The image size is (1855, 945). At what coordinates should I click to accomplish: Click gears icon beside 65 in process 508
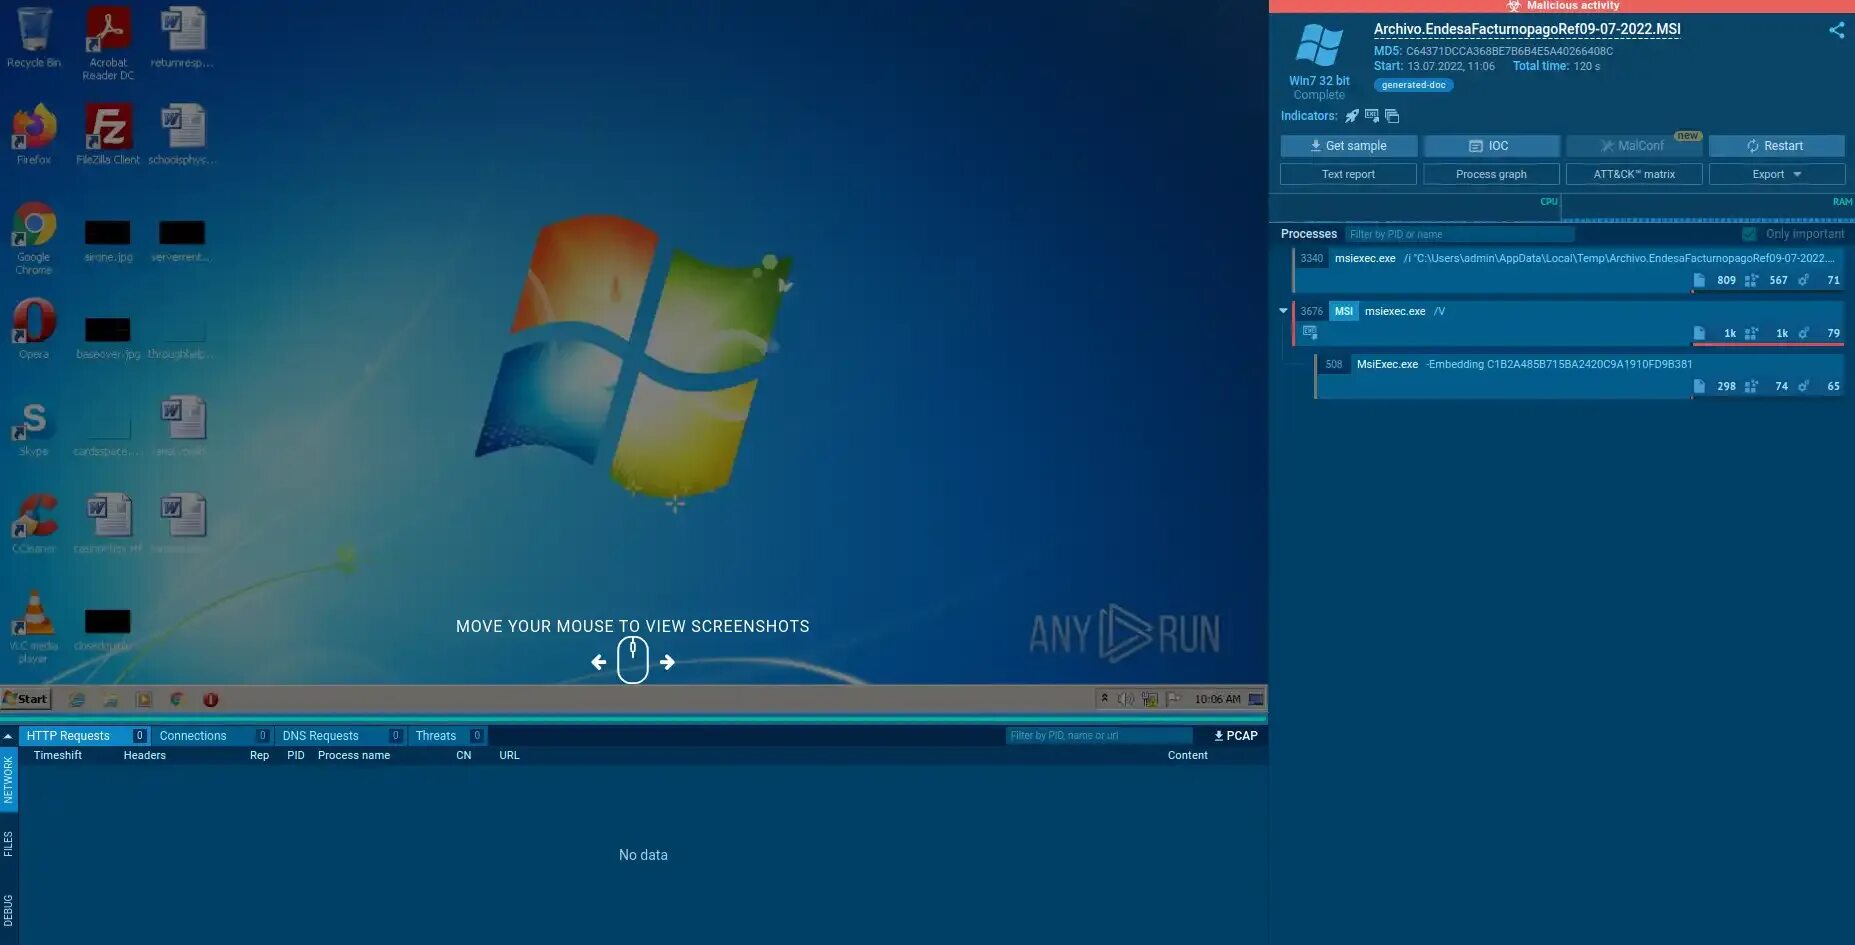(x=1803, y=387)
